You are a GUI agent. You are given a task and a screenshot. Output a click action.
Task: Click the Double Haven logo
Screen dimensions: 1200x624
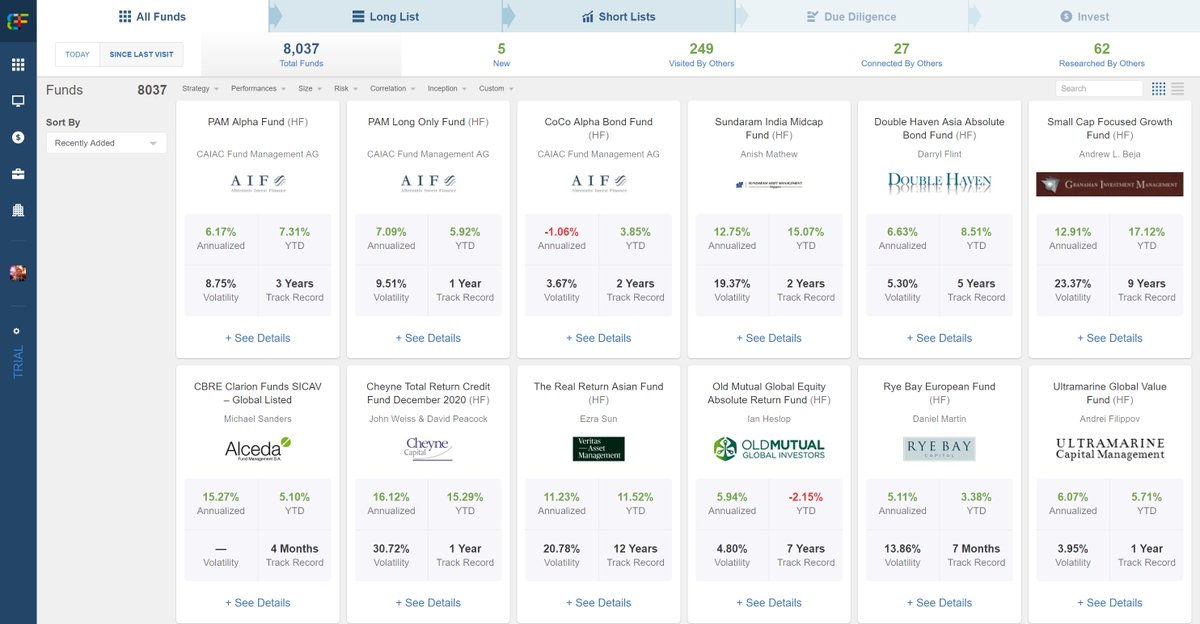(x=939, y=183)
